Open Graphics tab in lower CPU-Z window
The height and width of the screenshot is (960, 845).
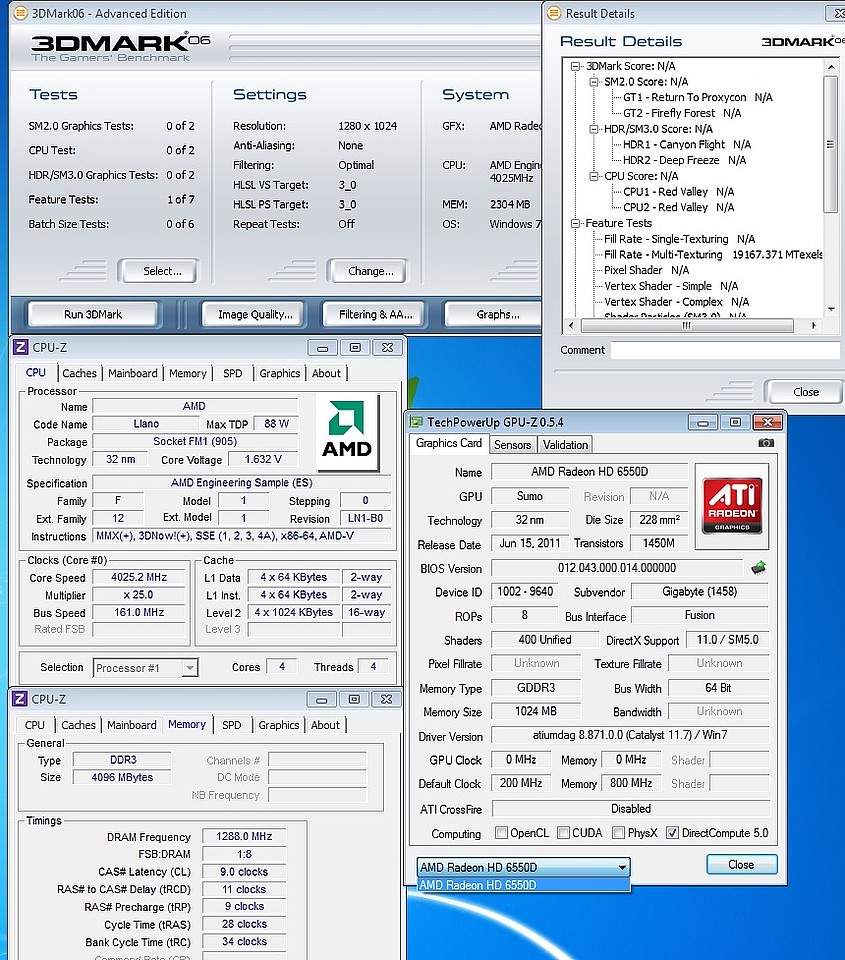[279, 725]
